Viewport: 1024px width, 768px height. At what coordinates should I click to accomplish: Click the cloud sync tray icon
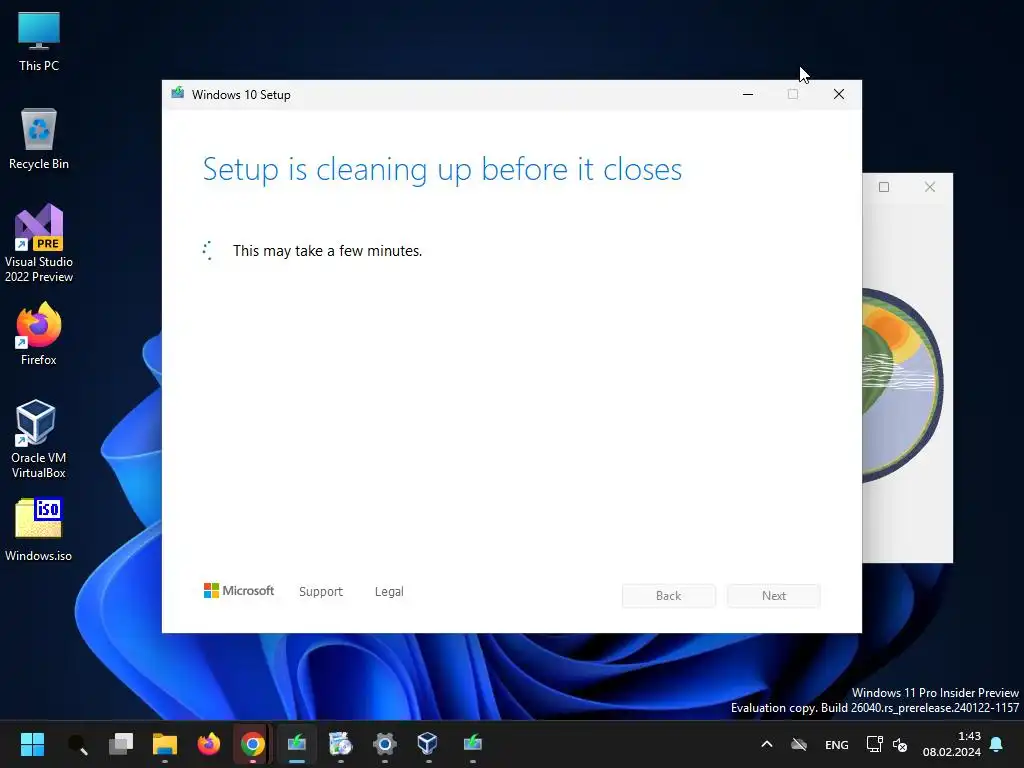(799, 744)
